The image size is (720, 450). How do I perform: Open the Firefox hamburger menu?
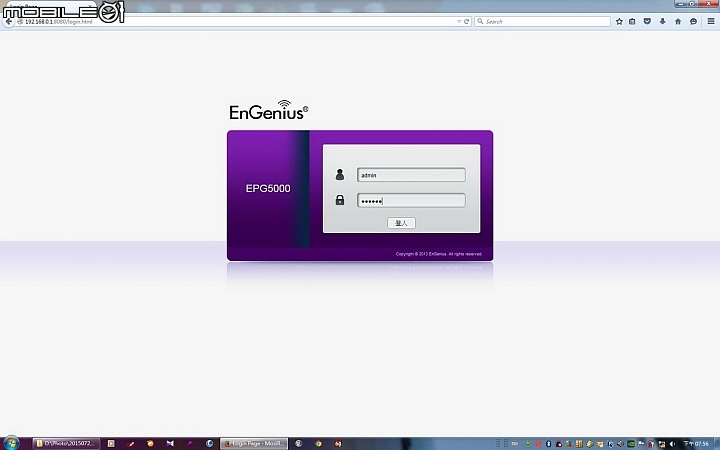tap(711, 22)
